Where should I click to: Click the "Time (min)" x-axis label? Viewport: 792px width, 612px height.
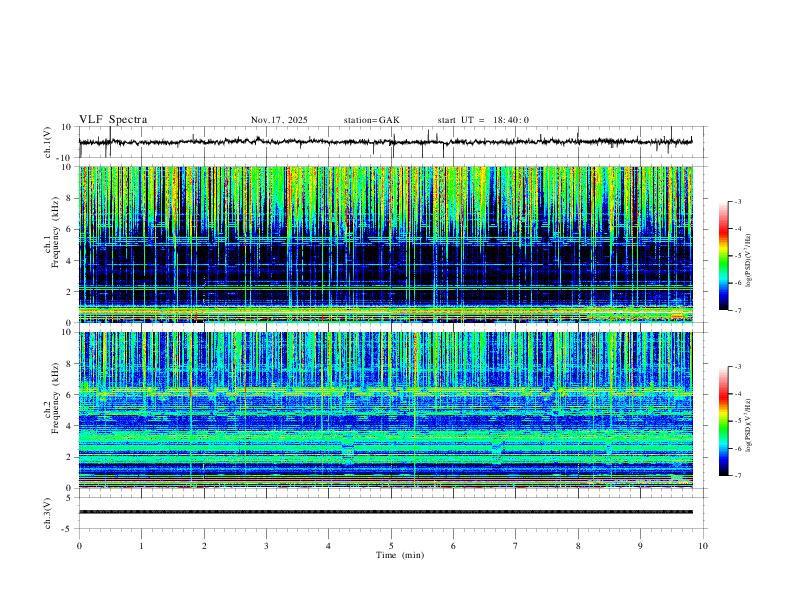400,555
